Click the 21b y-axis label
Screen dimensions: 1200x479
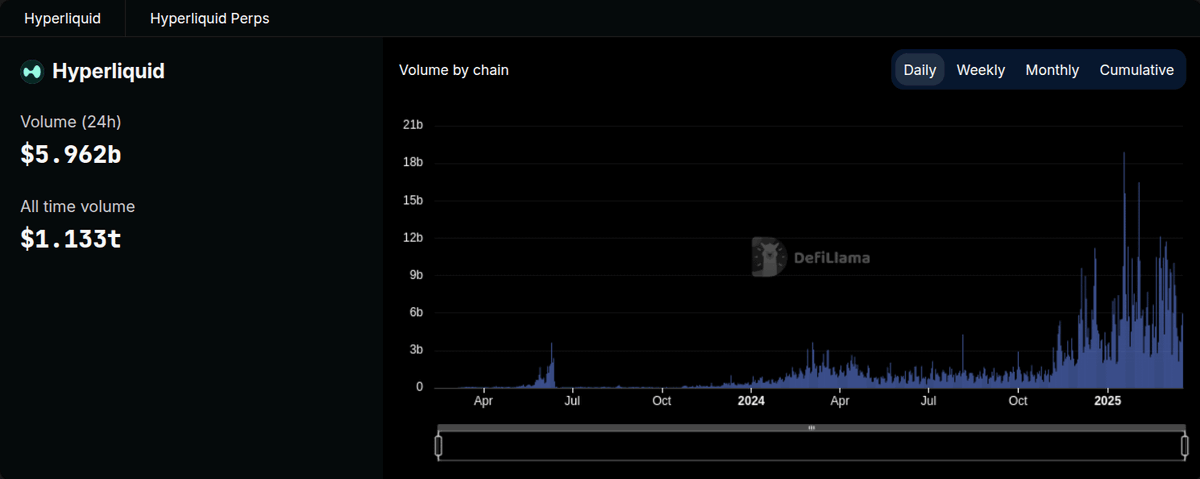(x=413, y=125)
